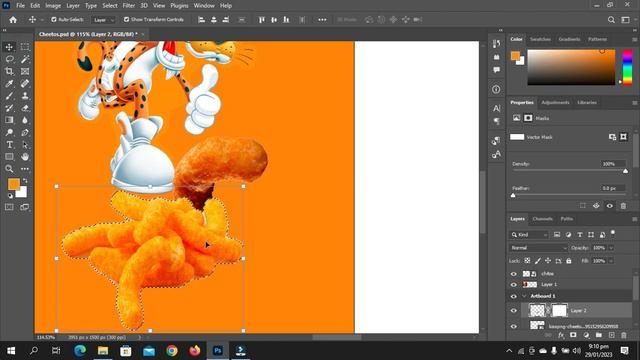The height and width of the screenshot is (360, 640).
Task: Switch to the Swatches tab
Action: [x=540, y=39]
